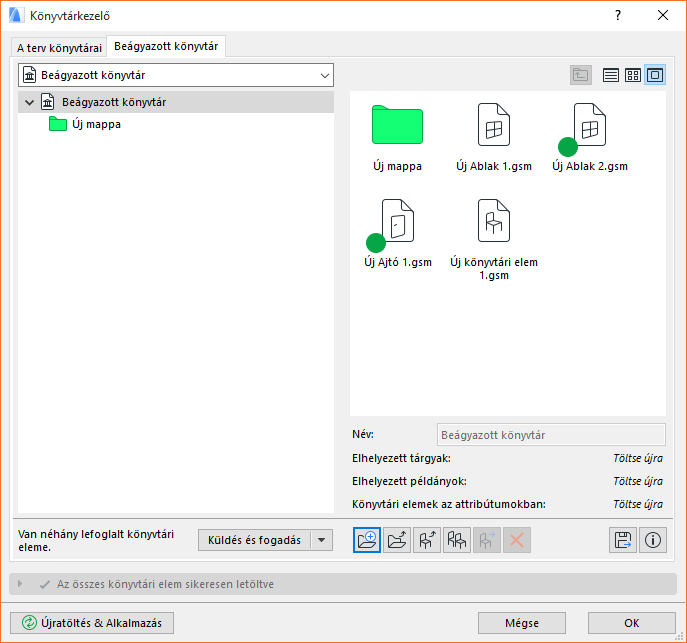Open the library info icon
Image resolution: width=687 pixels, height=643 pixels.
point(653,540)
